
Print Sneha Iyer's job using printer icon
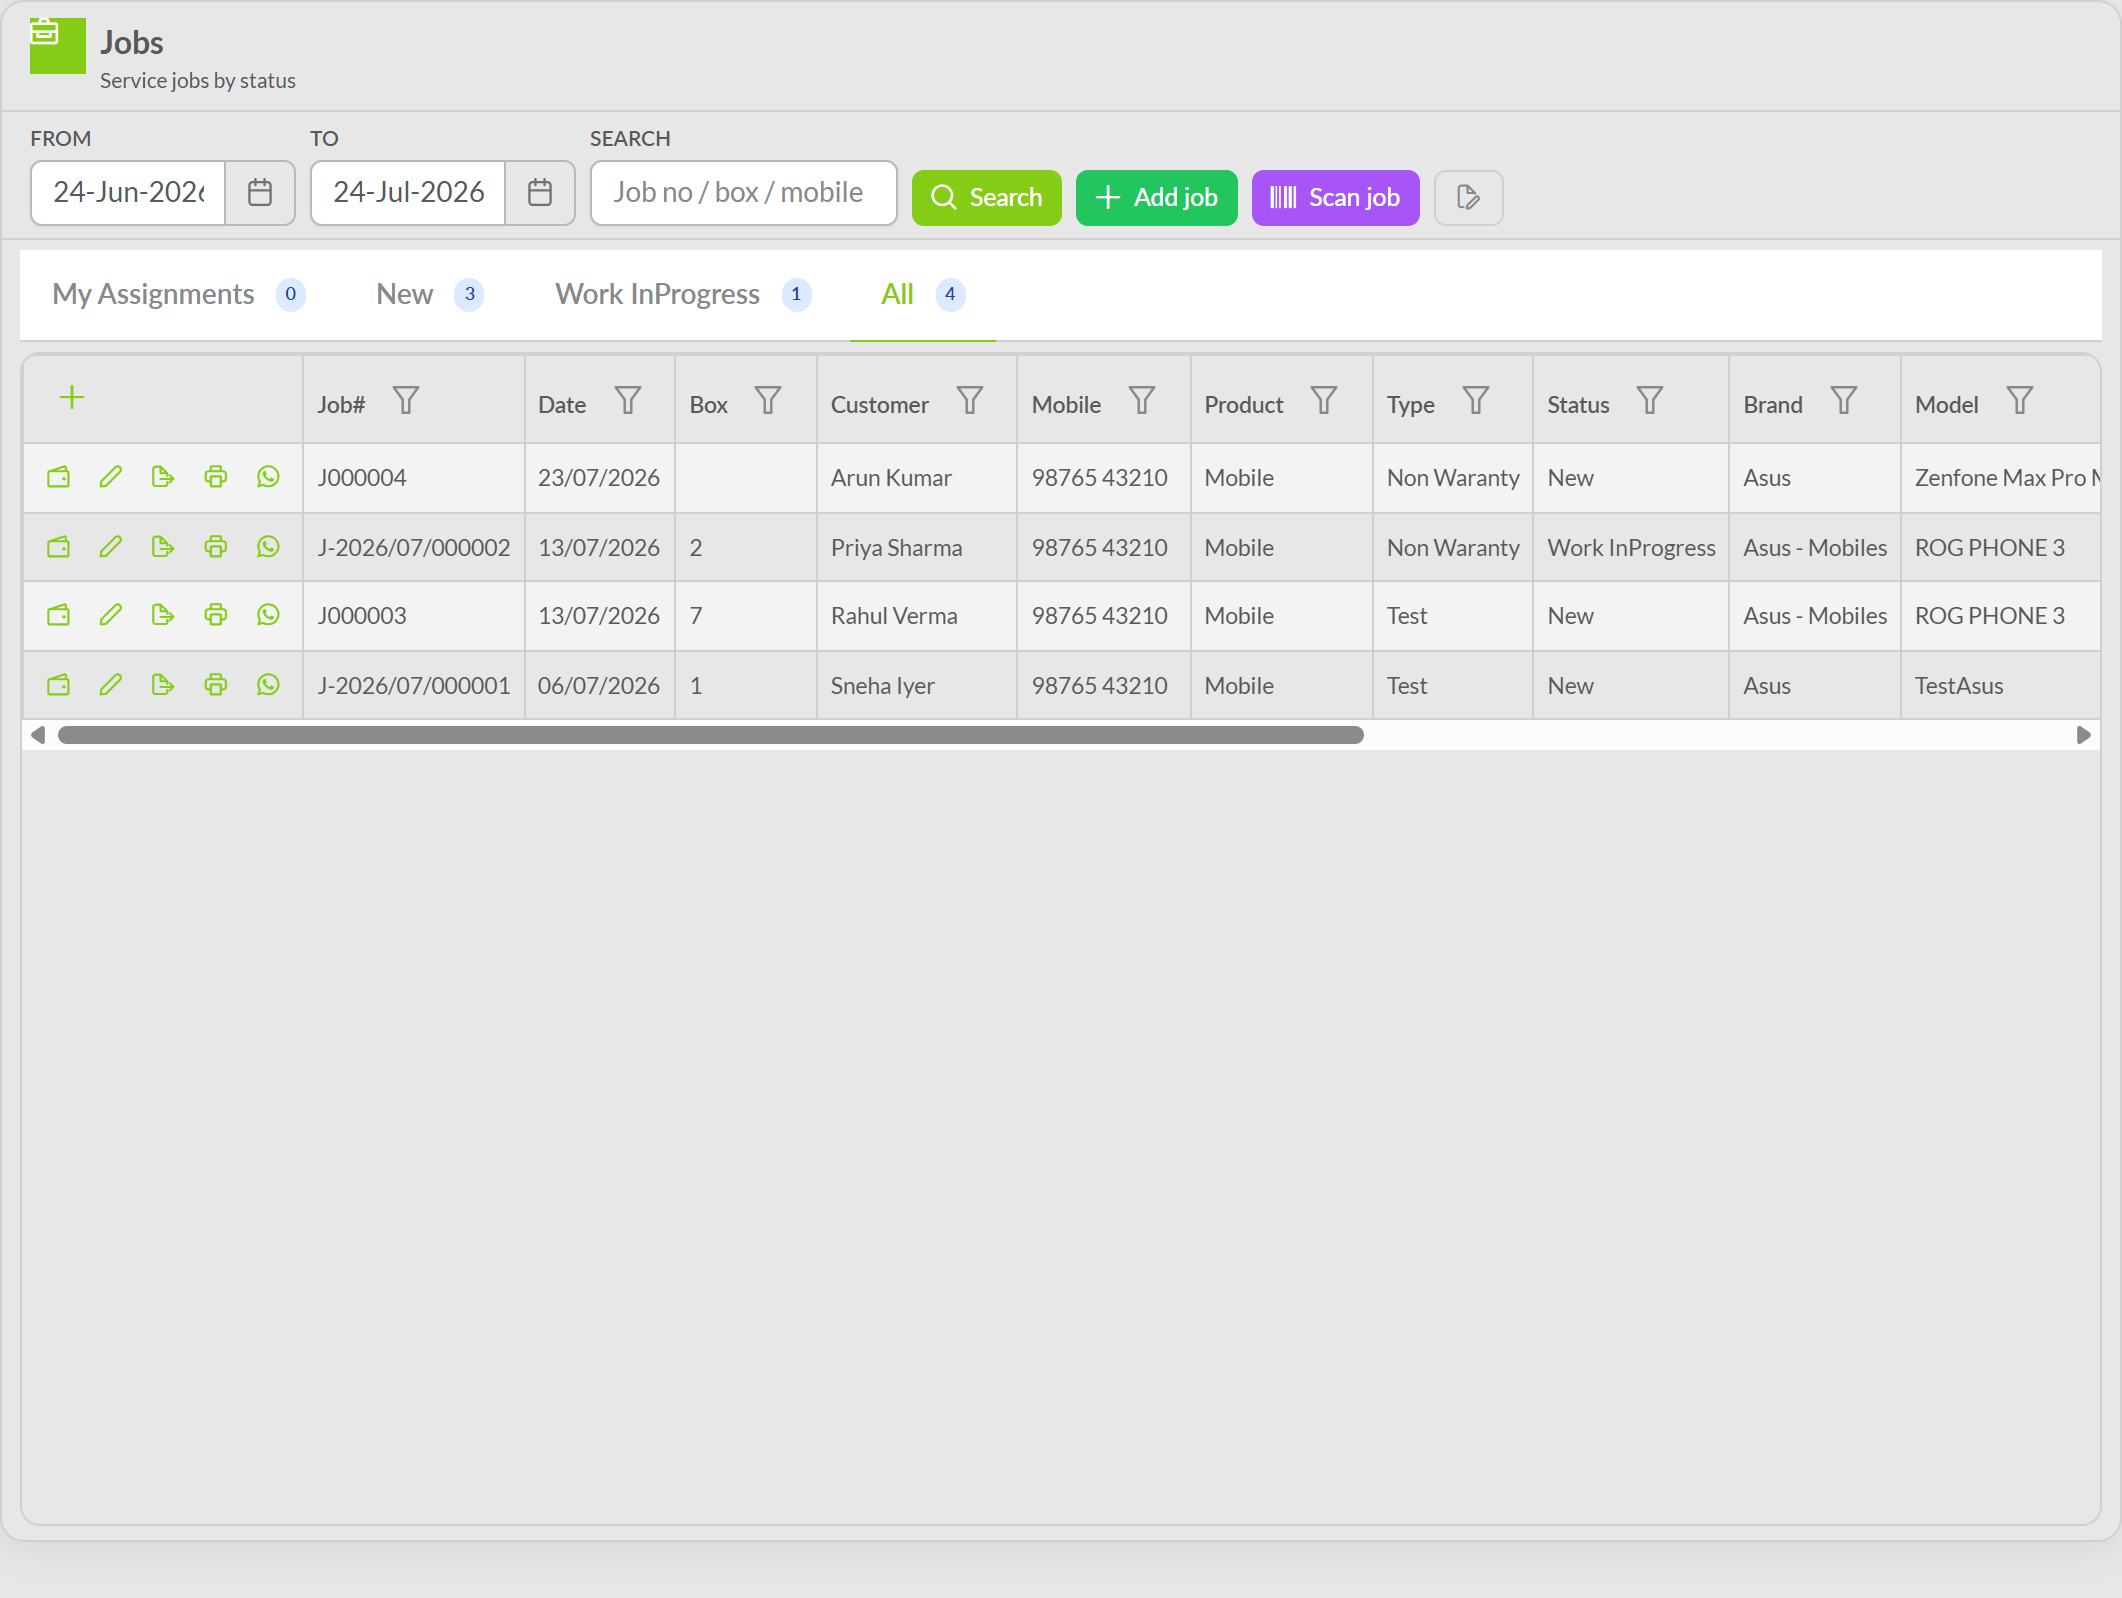216,685
